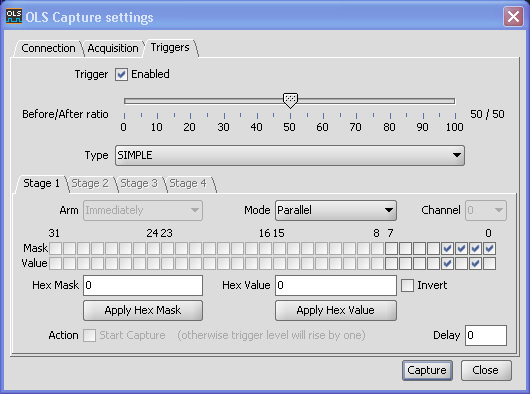Click the Apply Hex Value button
Image resolution: width=530 pixels, height=394 pixels.
336,310
